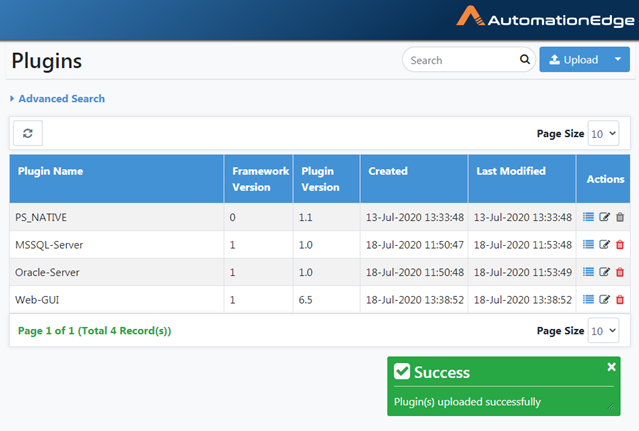Sort by Framework Version column header
The height and width of the screenshot is (431, 639).
[260, 179]
